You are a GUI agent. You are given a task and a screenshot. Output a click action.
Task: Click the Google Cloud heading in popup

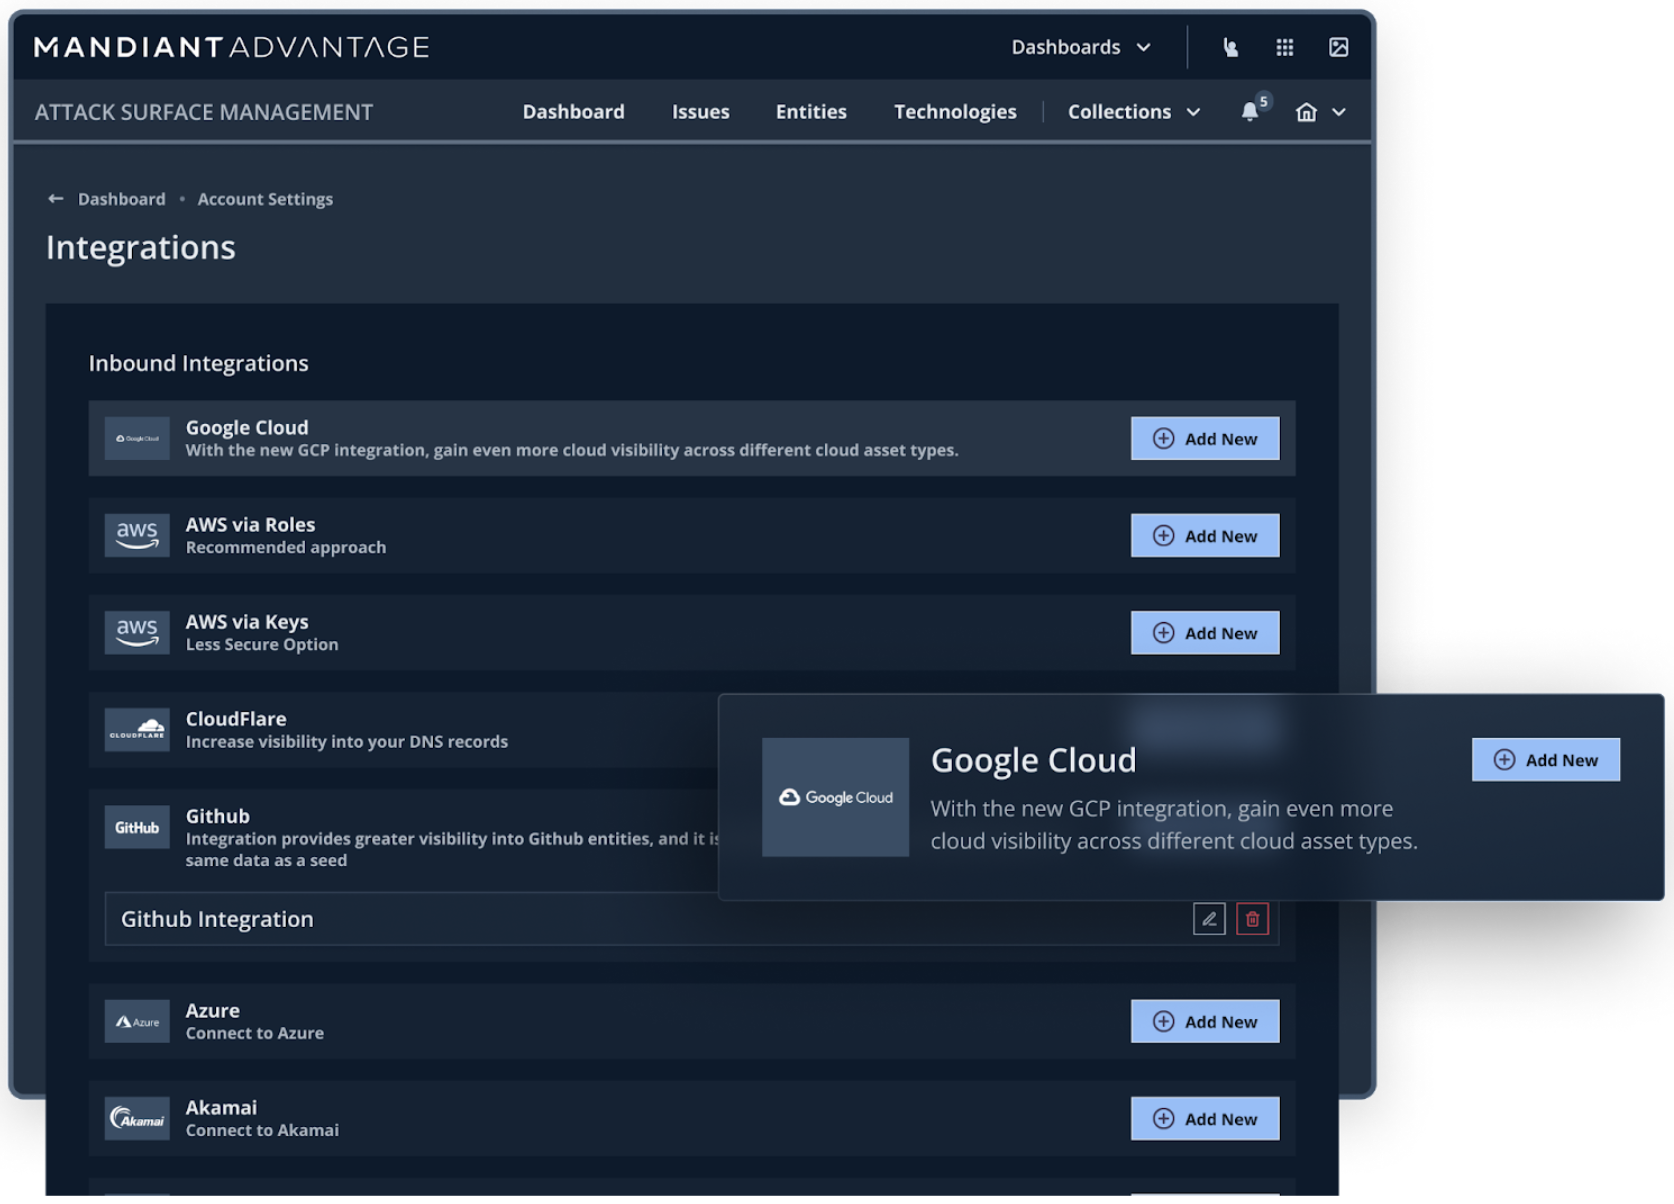[x=1033, y=761]
